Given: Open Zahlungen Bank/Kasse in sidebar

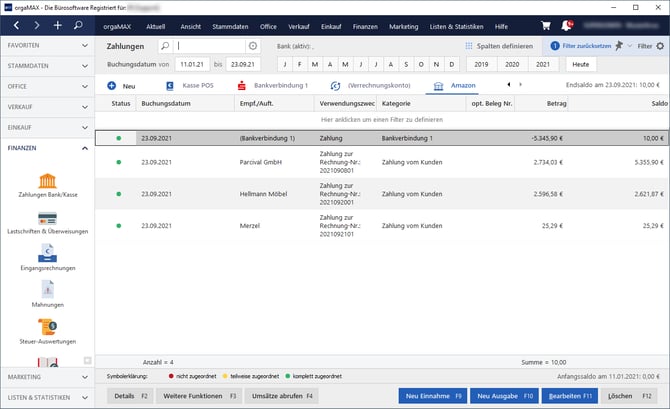Looking at the screenshot, I should coord(47,185).
